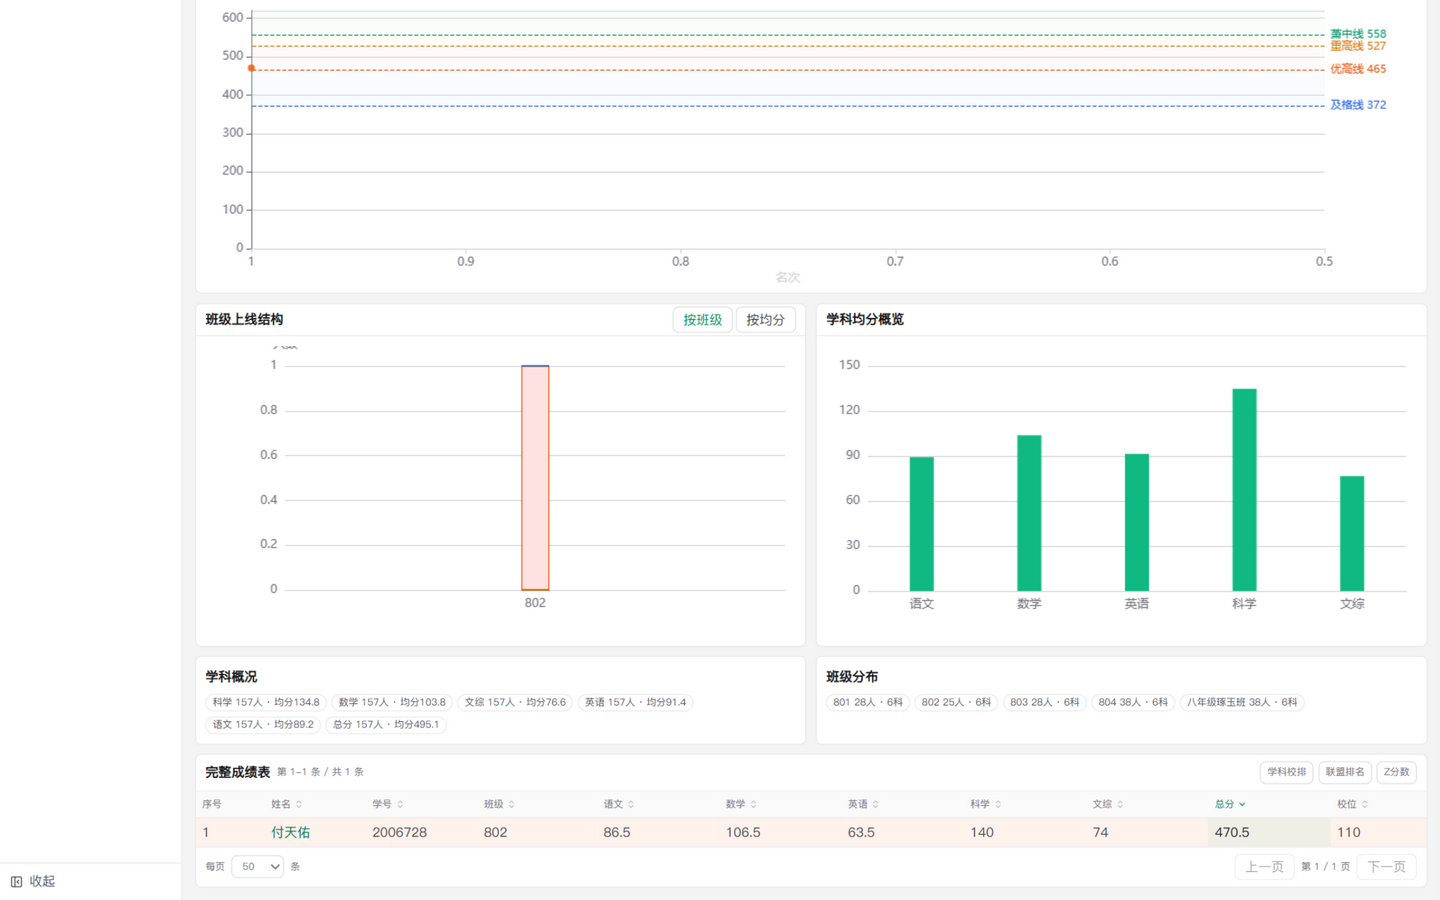Click the 学科均分概览 panel title
This screenshot has width=1440, height=900.
point(865,320)
